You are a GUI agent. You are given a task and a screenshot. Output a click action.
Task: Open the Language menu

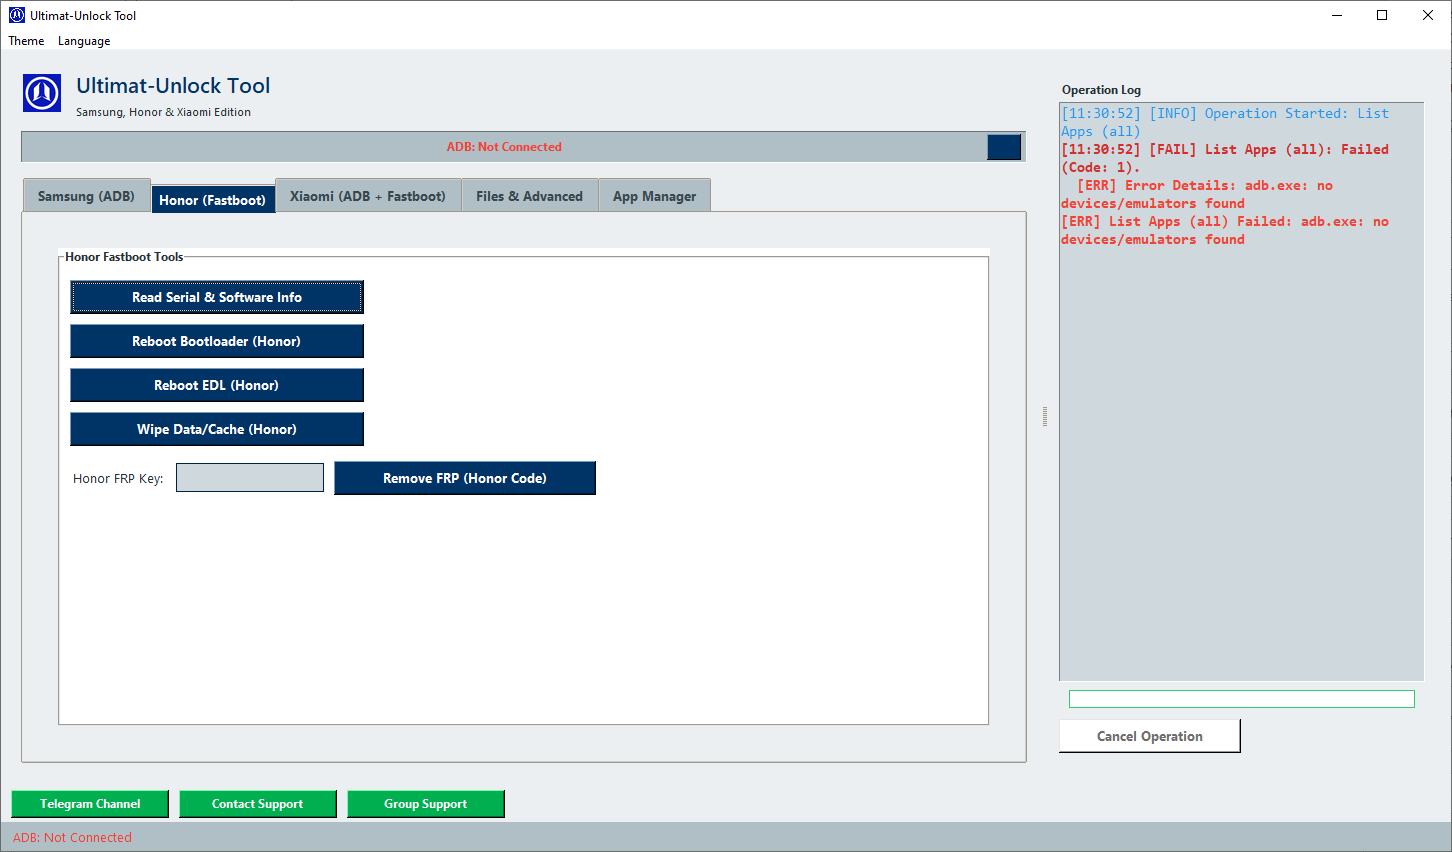coord(83,41)
